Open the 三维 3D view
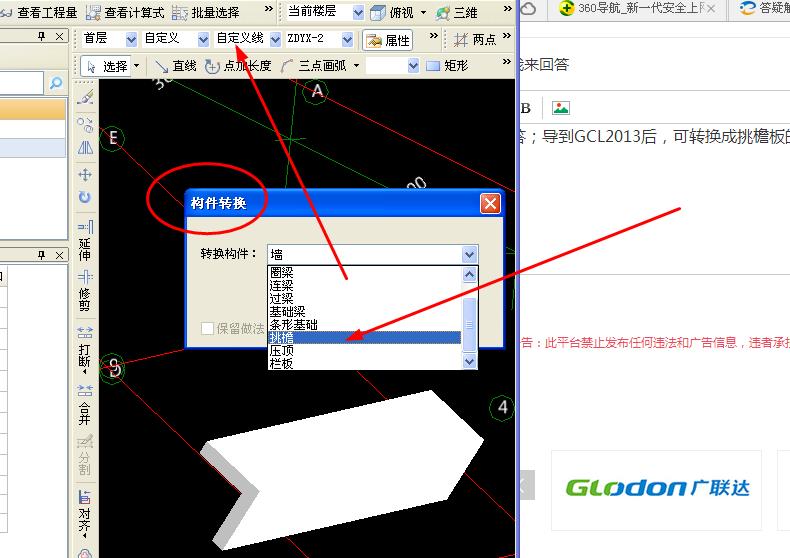 [457, 13]
